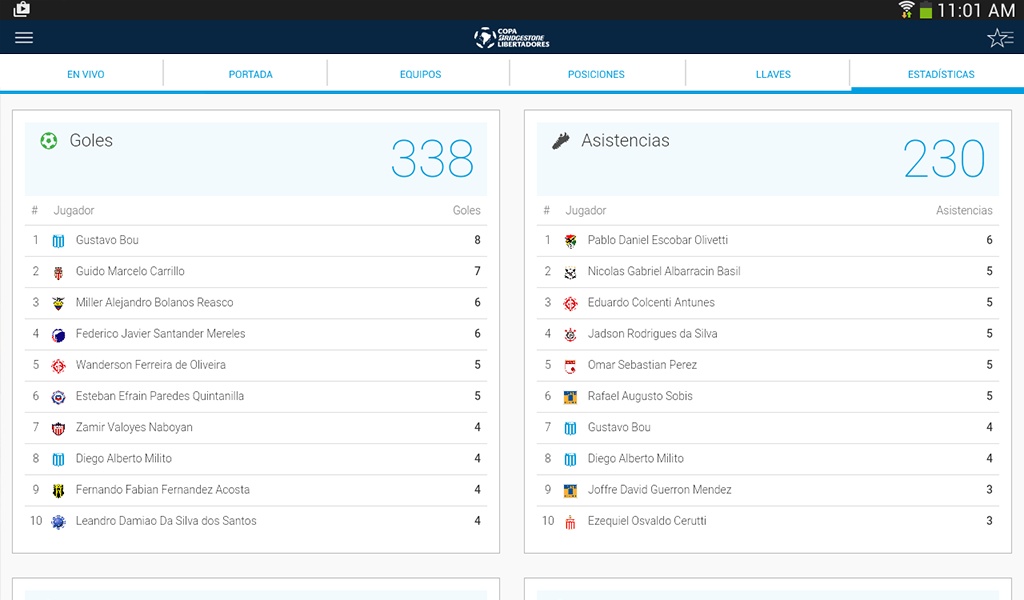Screen dimensions: 1024x600
Task: Tap the crest beside Zamir Valoyes Naboyan
Action: click(x=58, y=428)
